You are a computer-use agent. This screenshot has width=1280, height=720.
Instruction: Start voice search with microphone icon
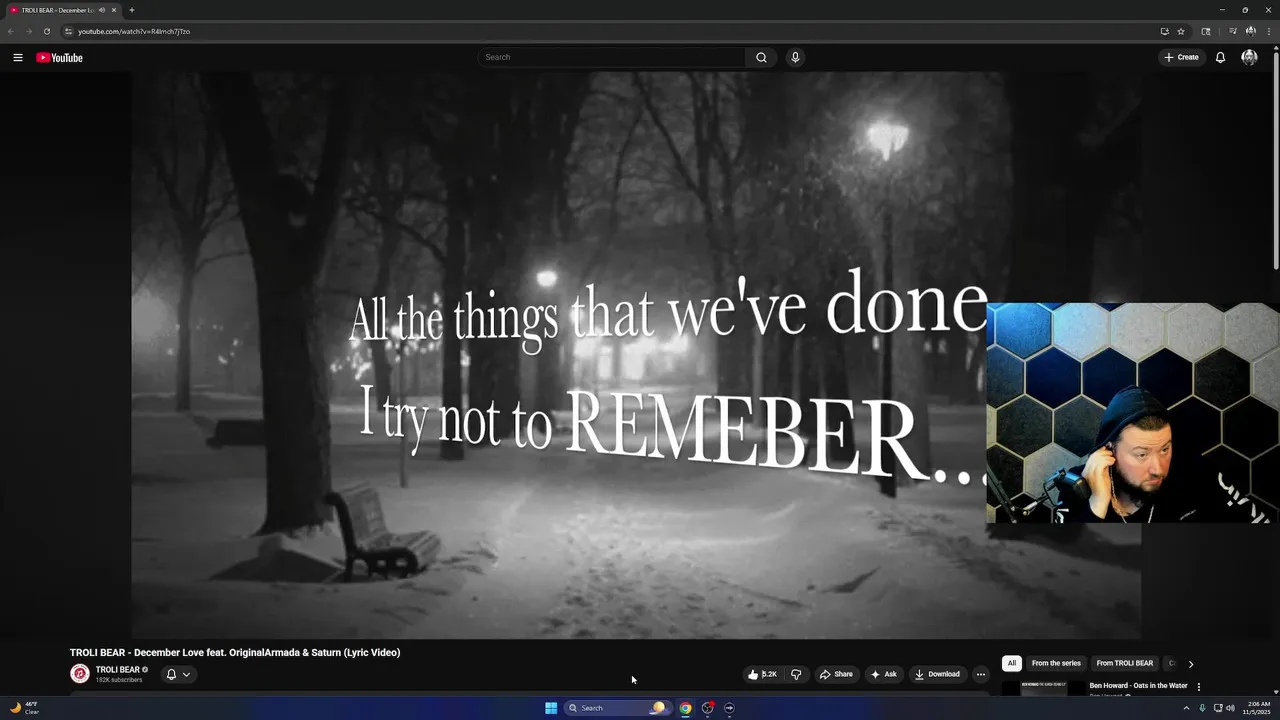point(795,57)
